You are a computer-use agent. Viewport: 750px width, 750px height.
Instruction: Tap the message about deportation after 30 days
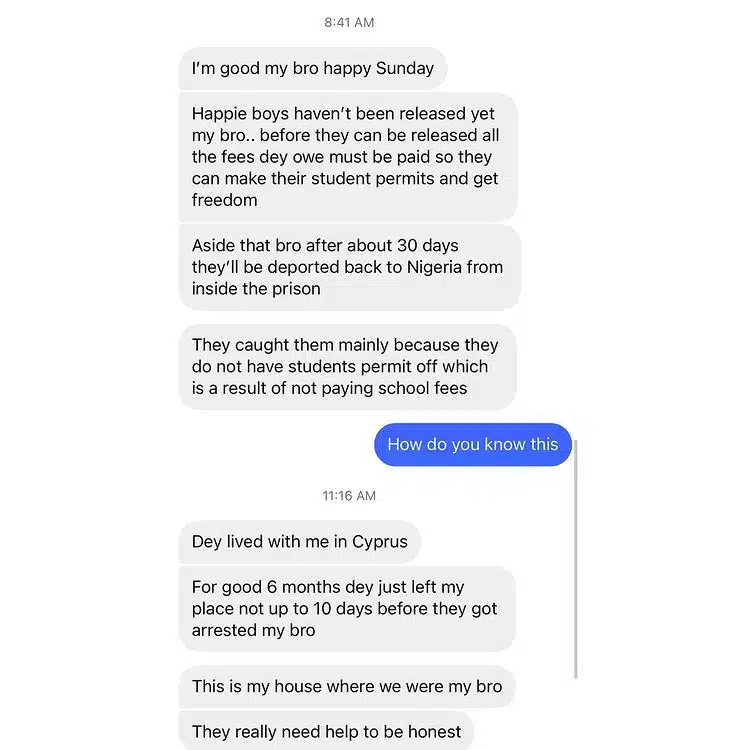[349, 267]
